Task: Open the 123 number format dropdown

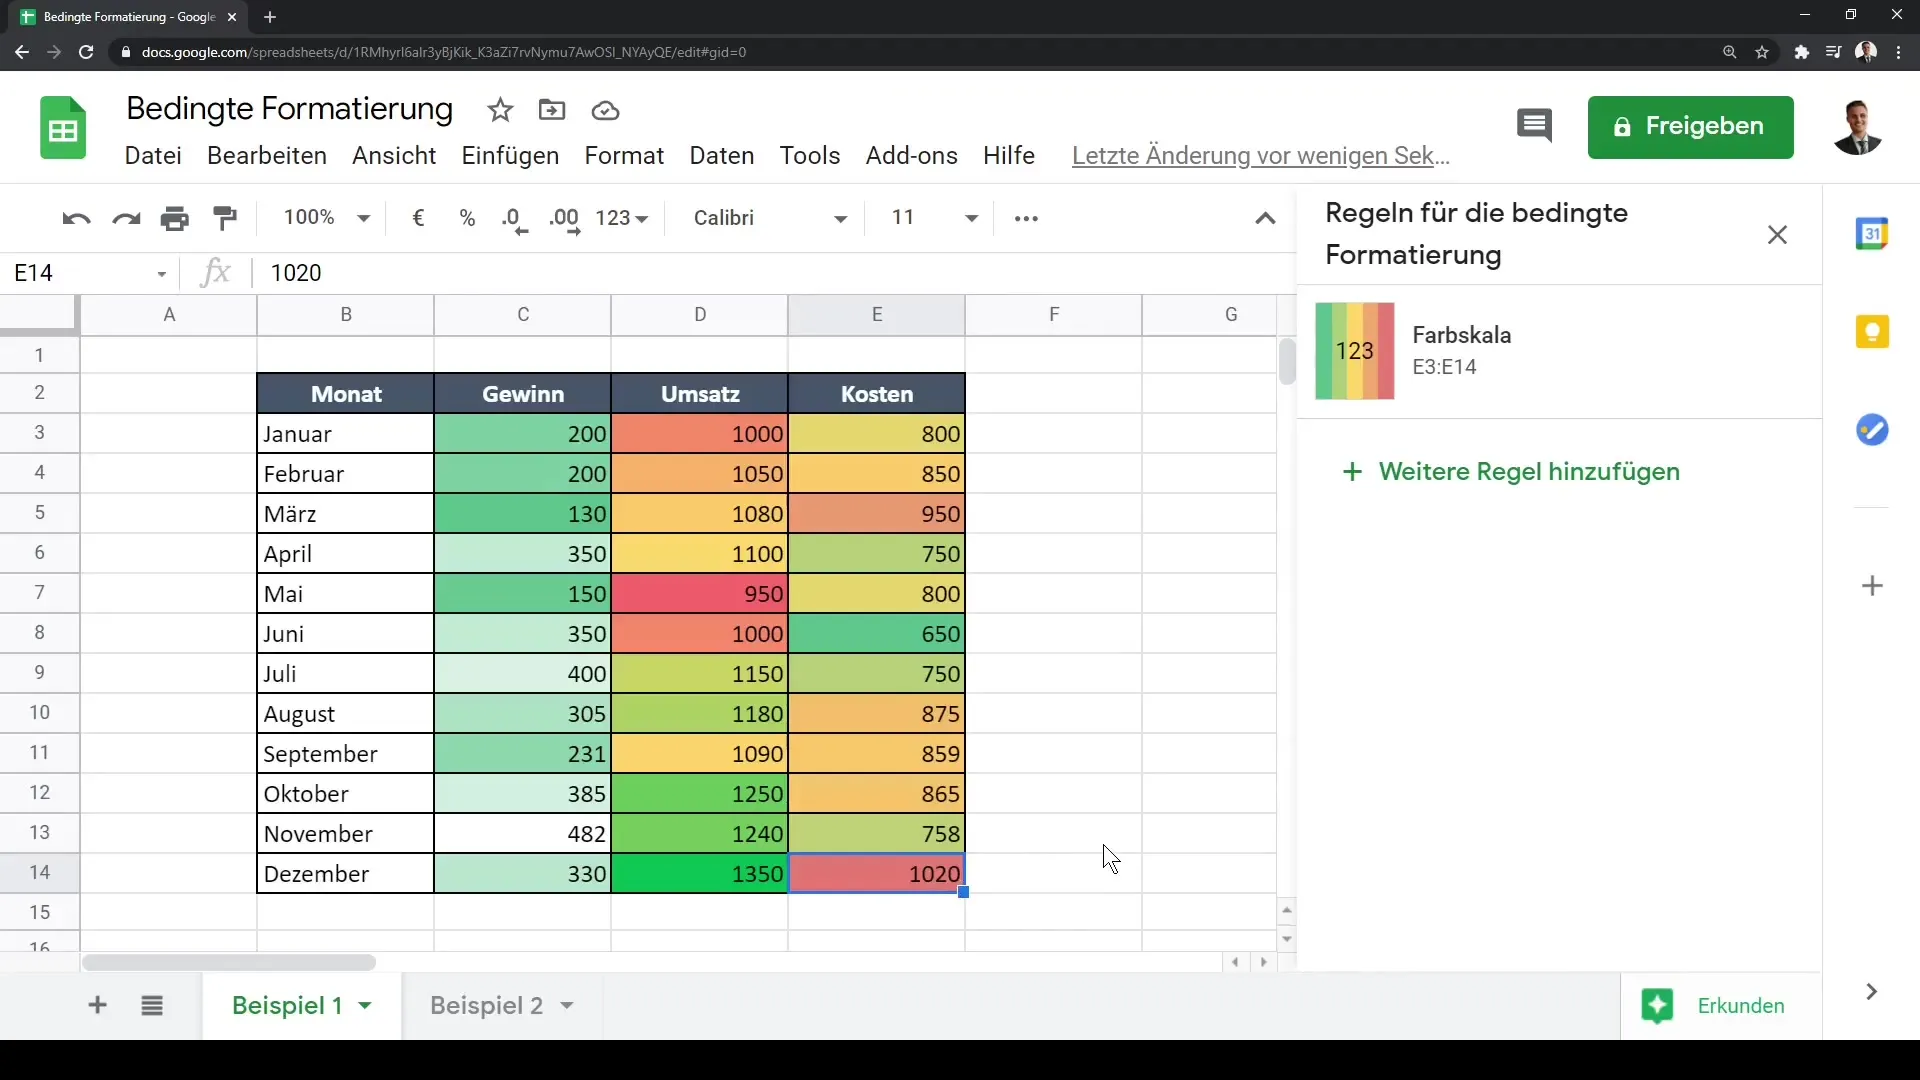Action: tap(621, 218)
